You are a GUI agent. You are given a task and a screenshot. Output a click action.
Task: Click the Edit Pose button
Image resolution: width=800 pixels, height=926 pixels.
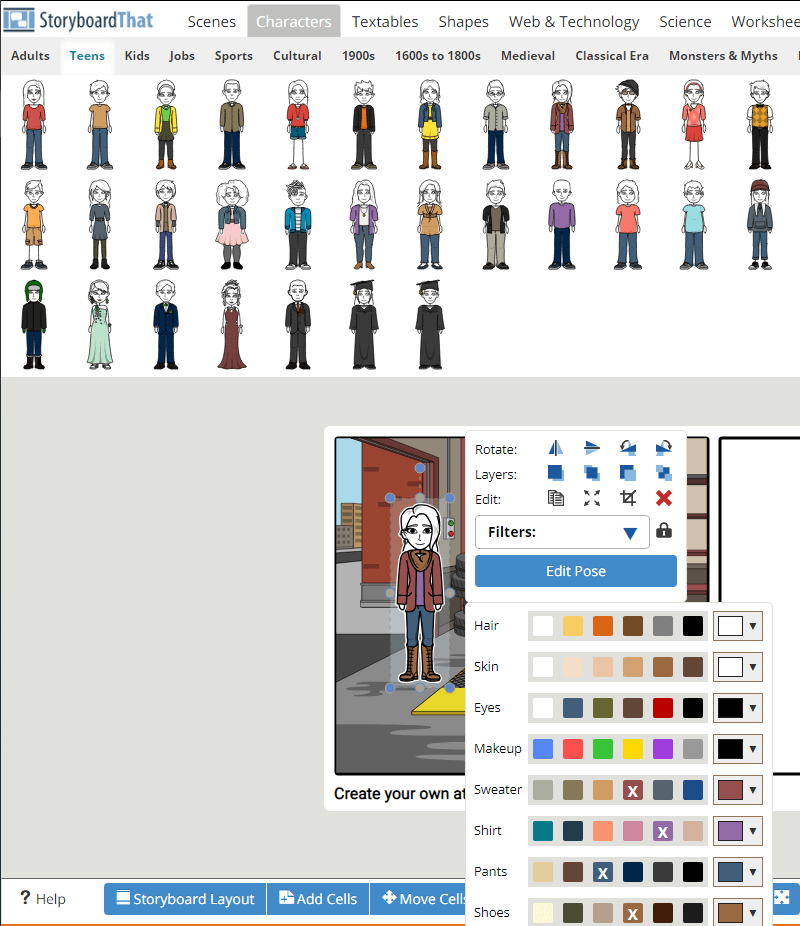(576, 571)
